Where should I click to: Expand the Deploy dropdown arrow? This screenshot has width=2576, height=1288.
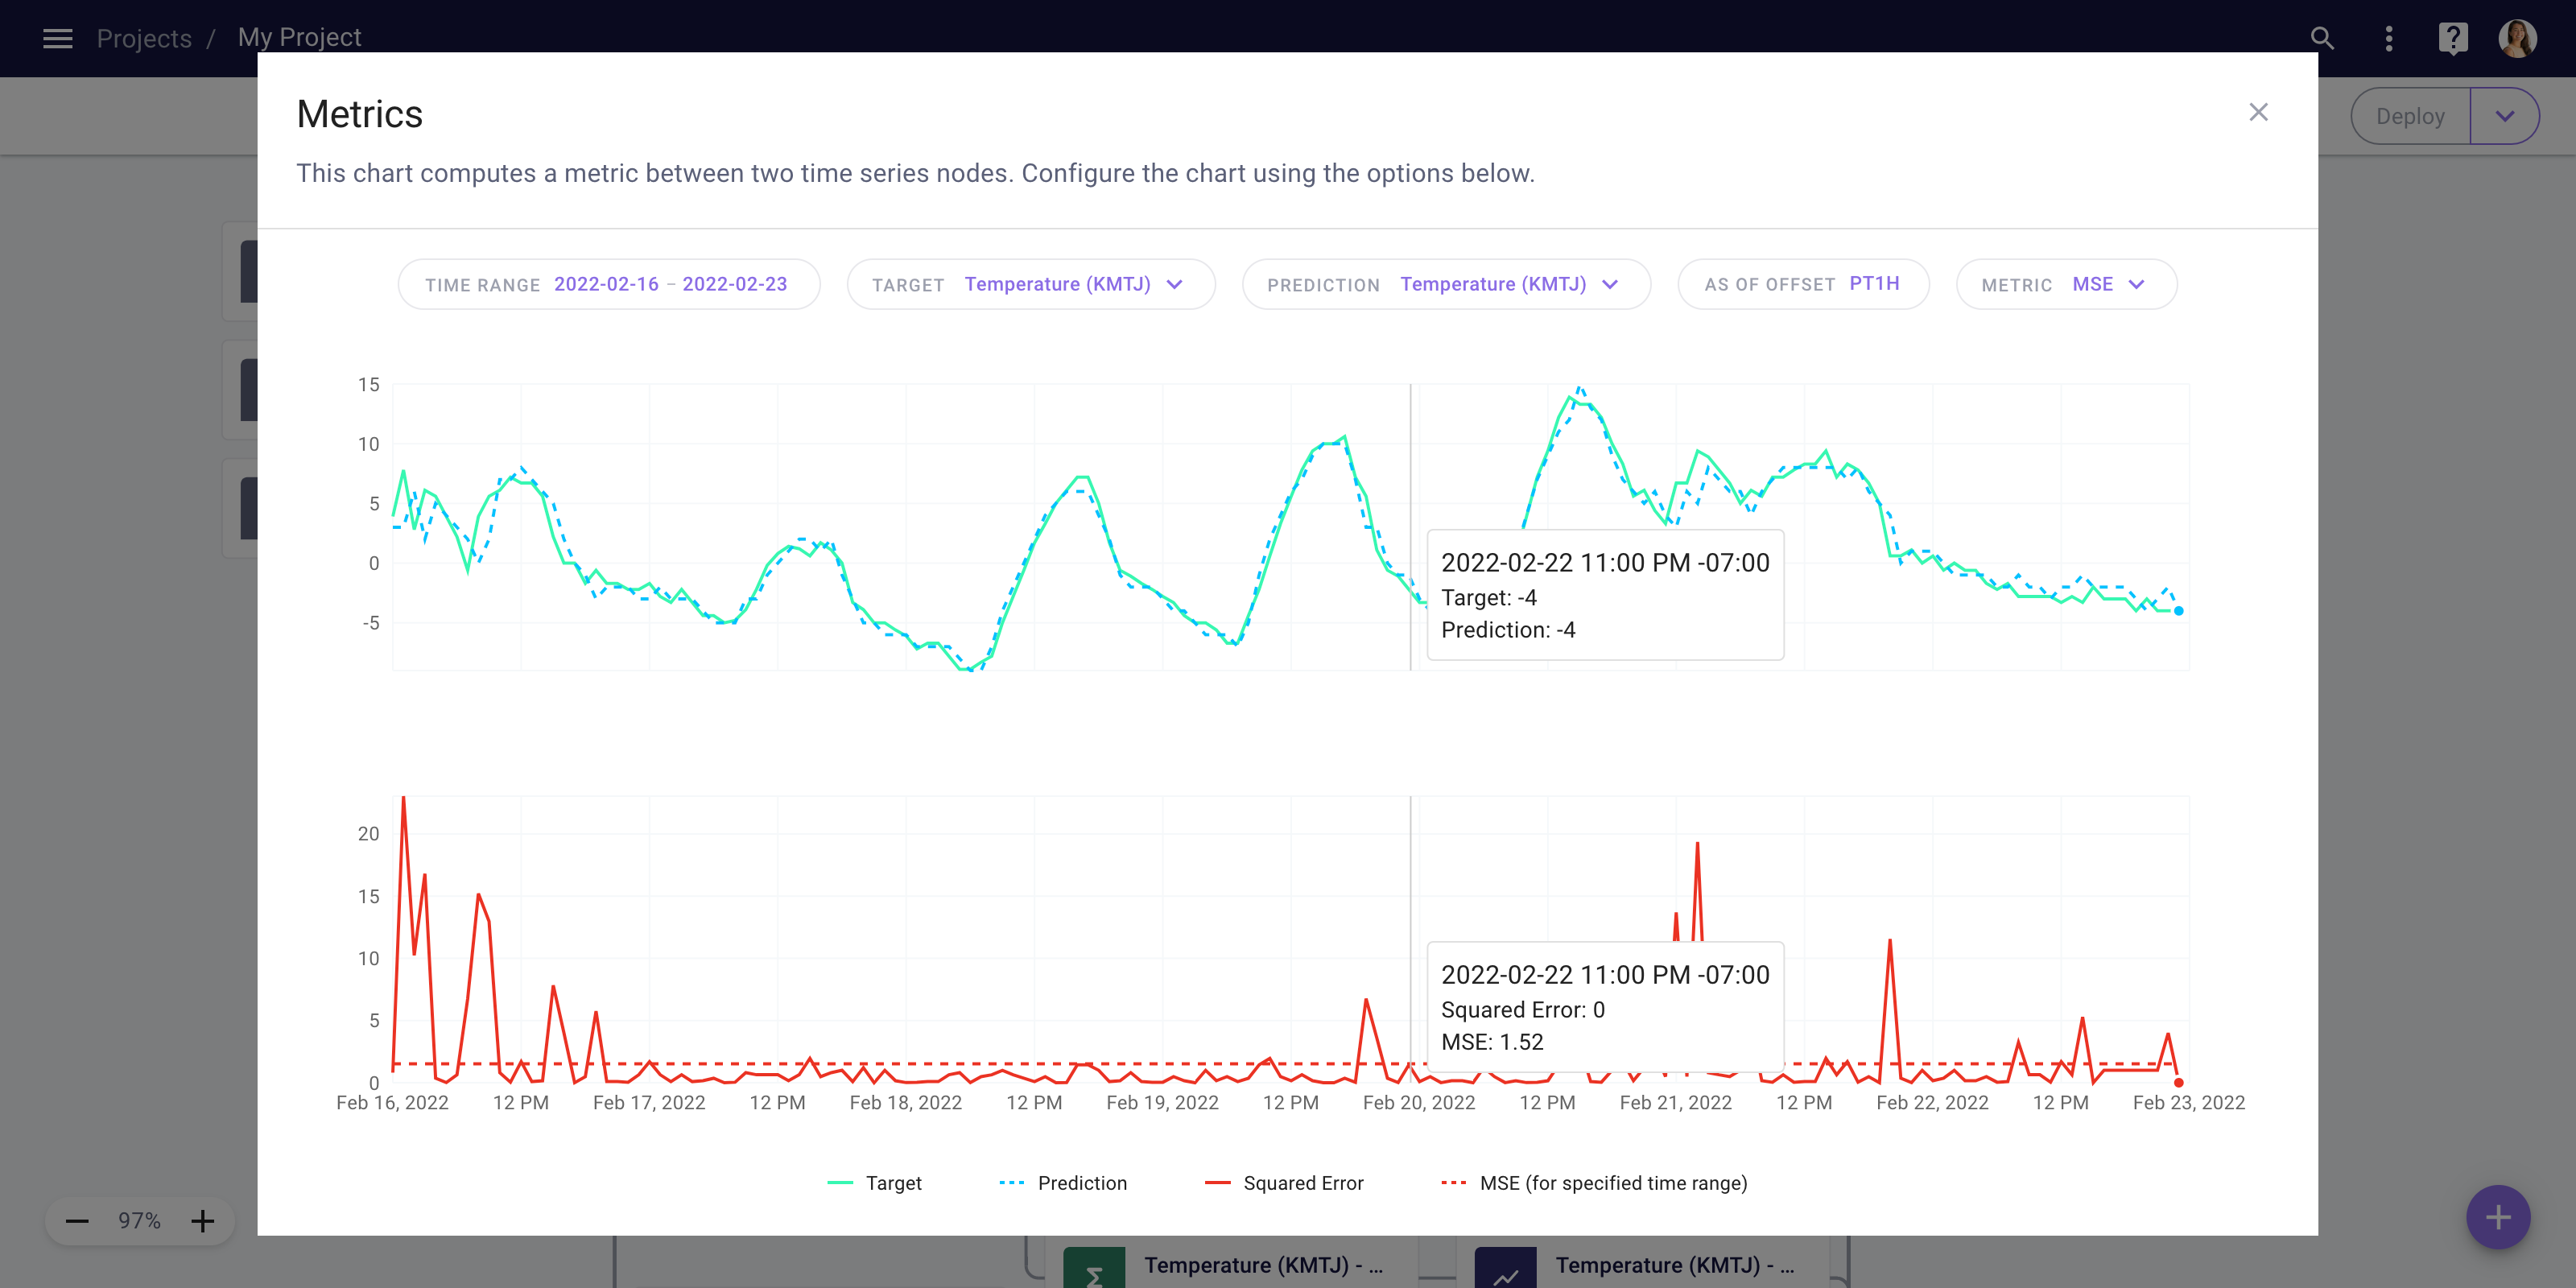2504,116
